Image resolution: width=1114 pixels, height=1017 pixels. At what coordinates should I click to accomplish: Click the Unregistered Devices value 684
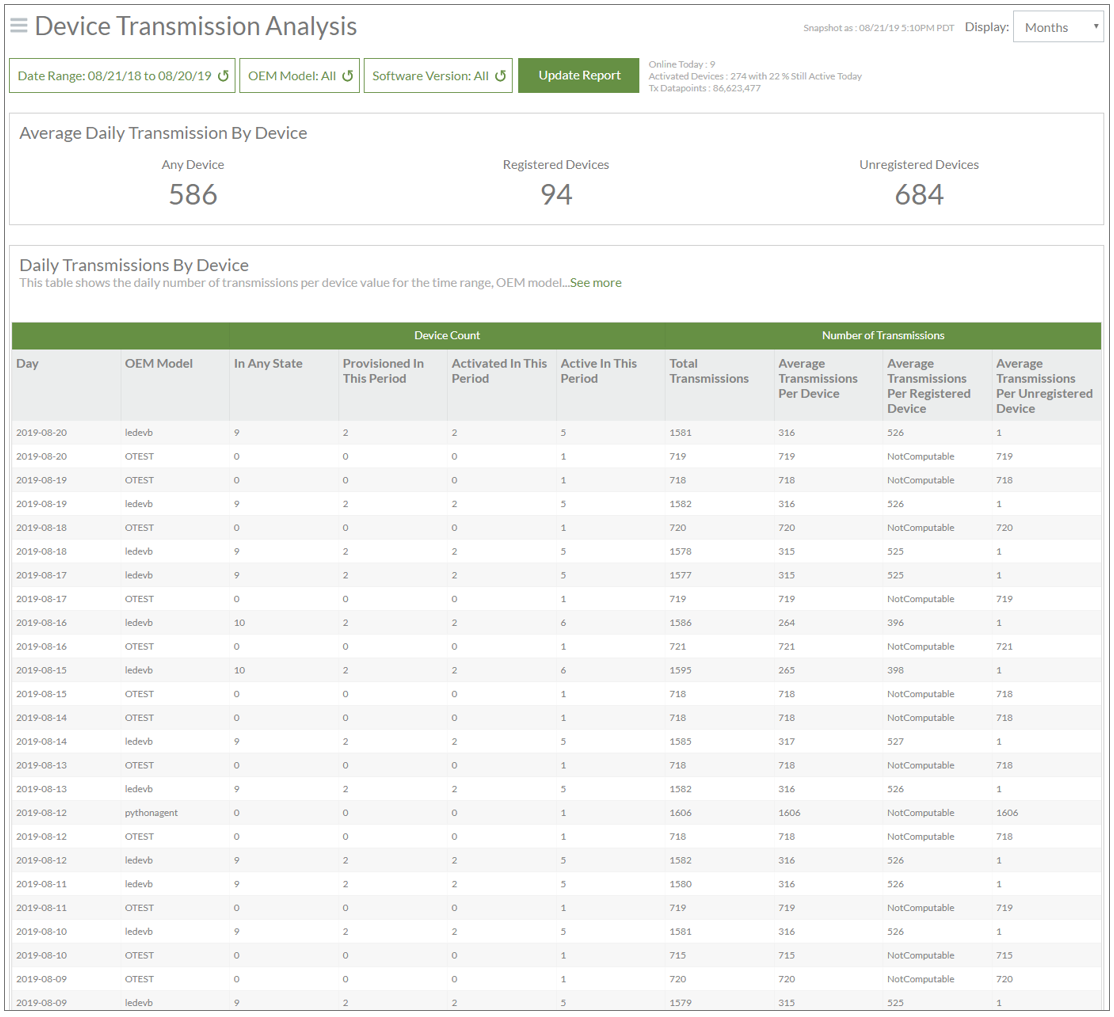(919, 195)
